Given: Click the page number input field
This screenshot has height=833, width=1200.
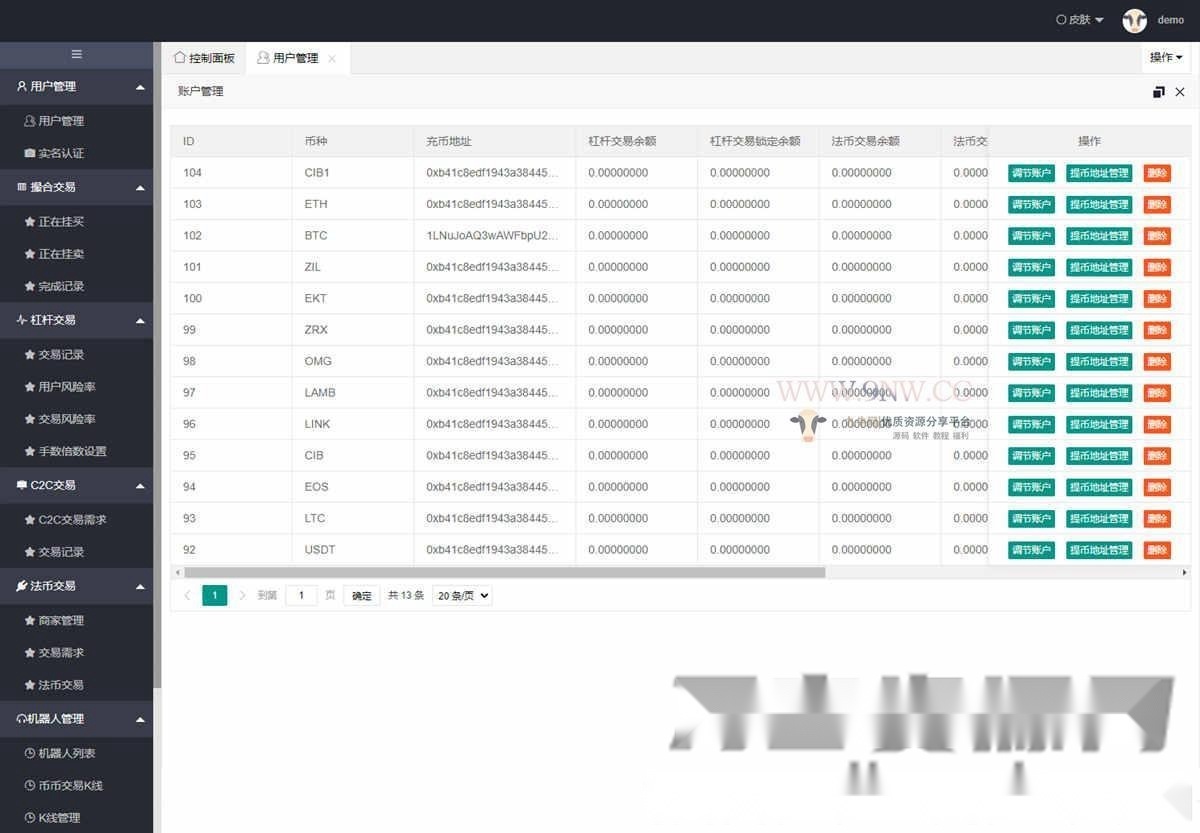Looking at the screenshot, I should (x=301, y=595).
